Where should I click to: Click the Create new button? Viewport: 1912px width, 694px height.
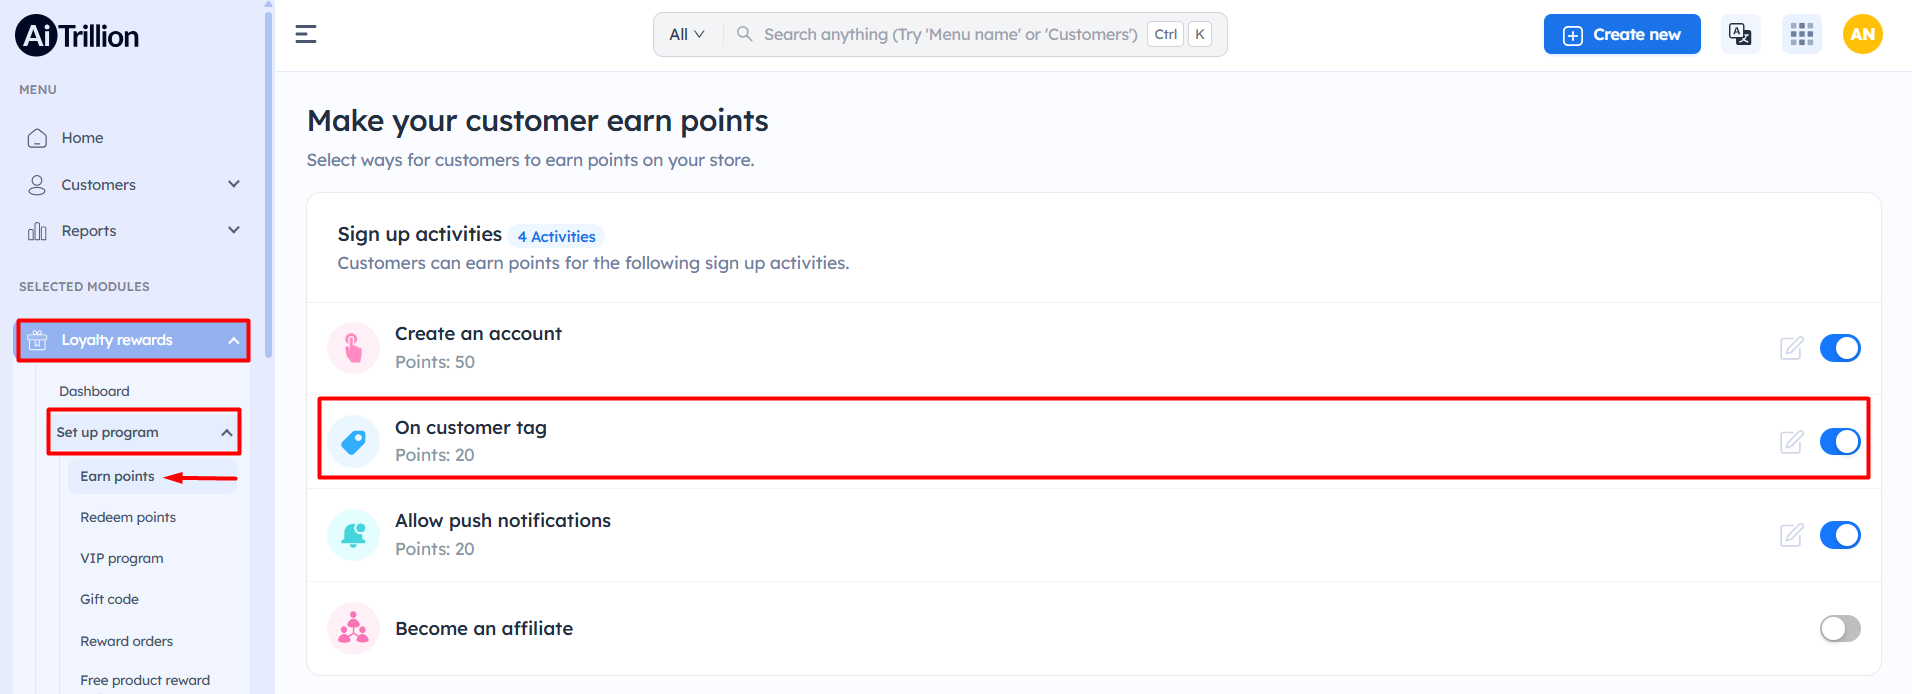tap(1622, 34)
